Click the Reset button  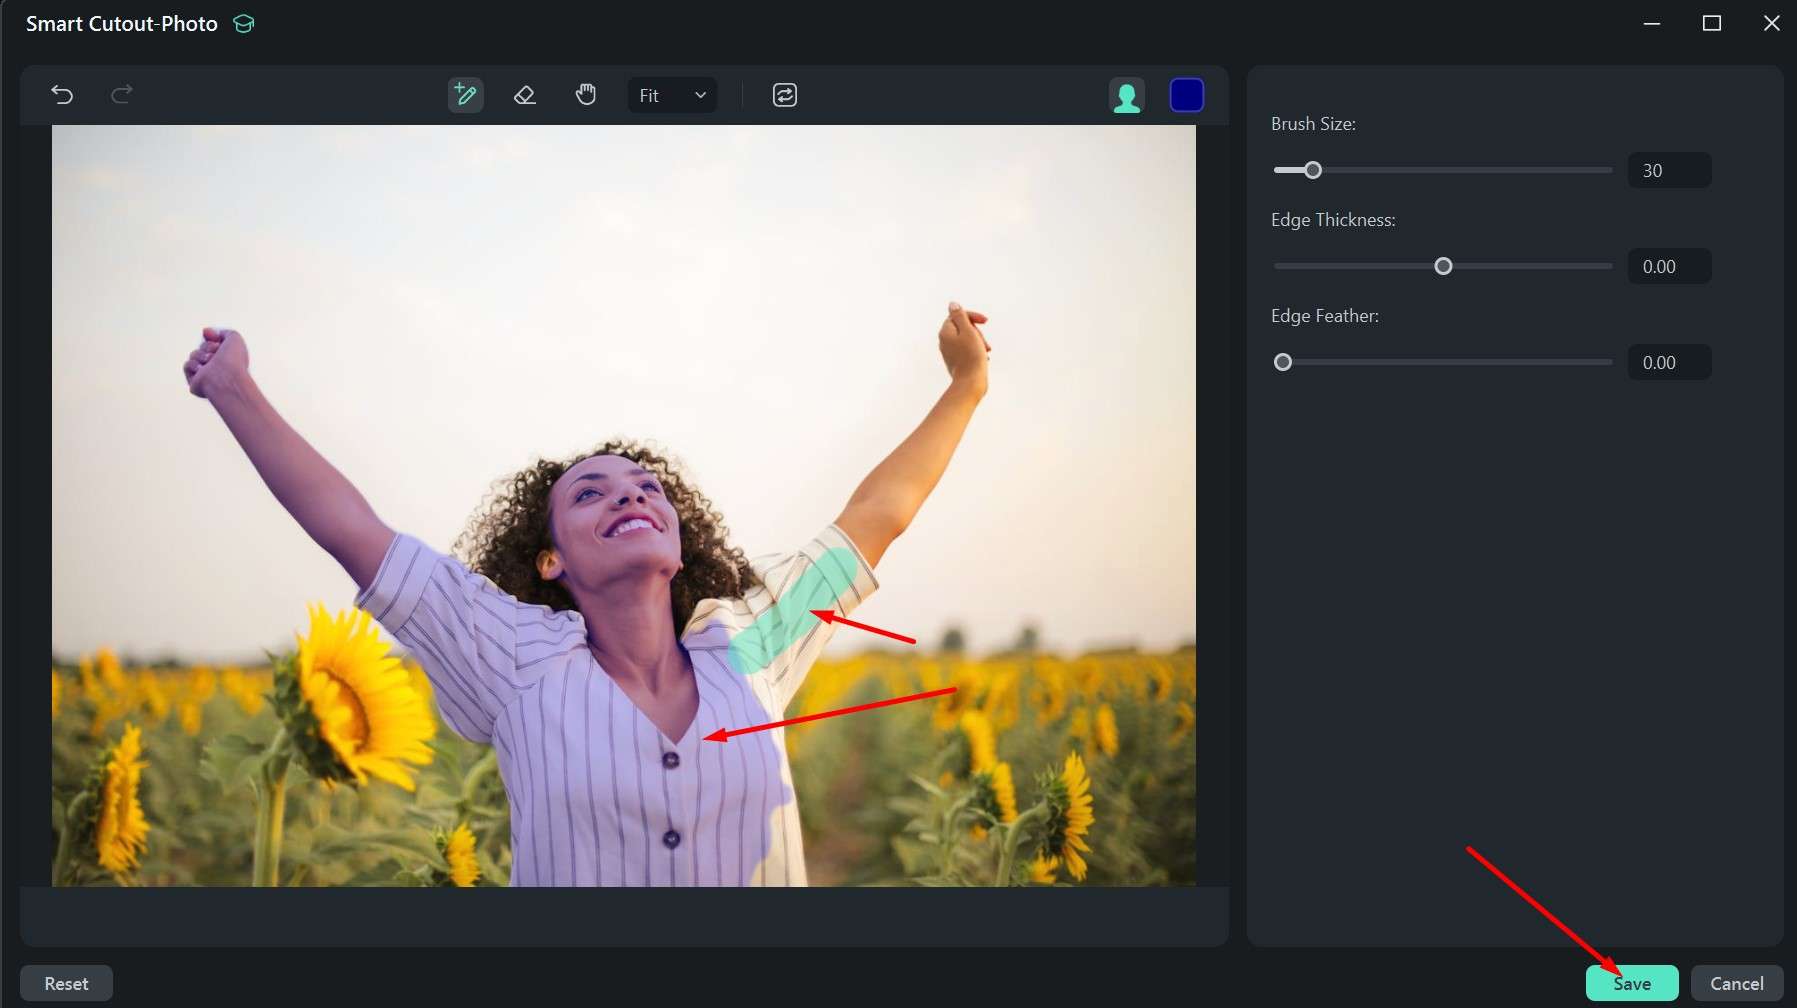click(66, 983)
